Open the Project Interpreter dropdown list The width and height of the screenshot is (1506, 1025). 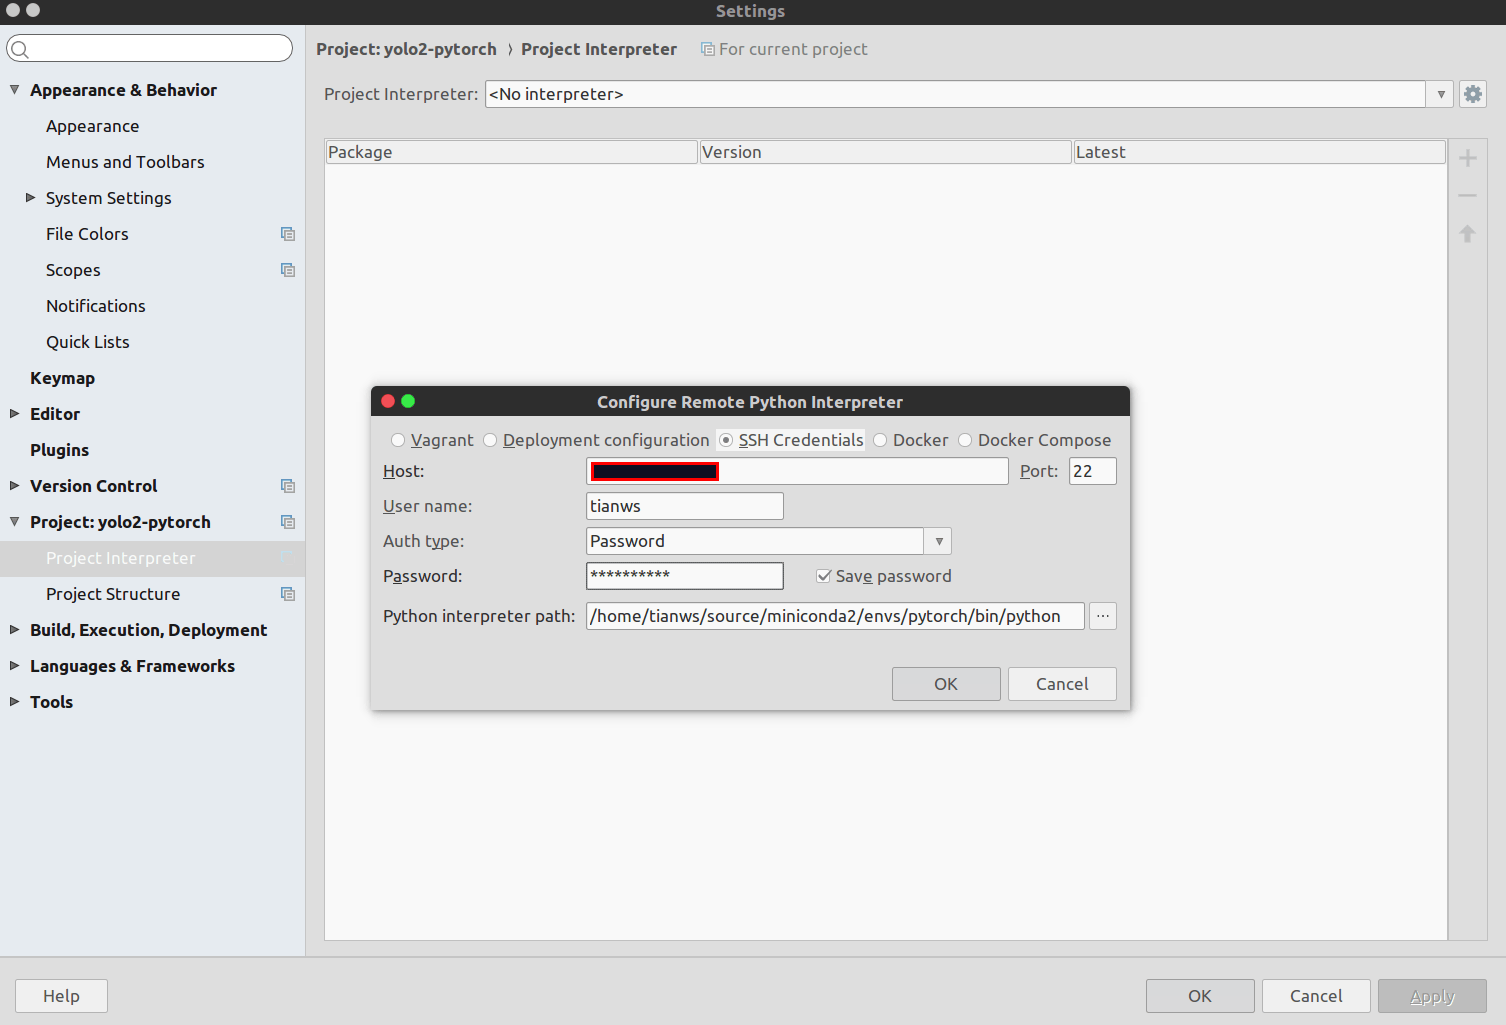coord(1440,94)
